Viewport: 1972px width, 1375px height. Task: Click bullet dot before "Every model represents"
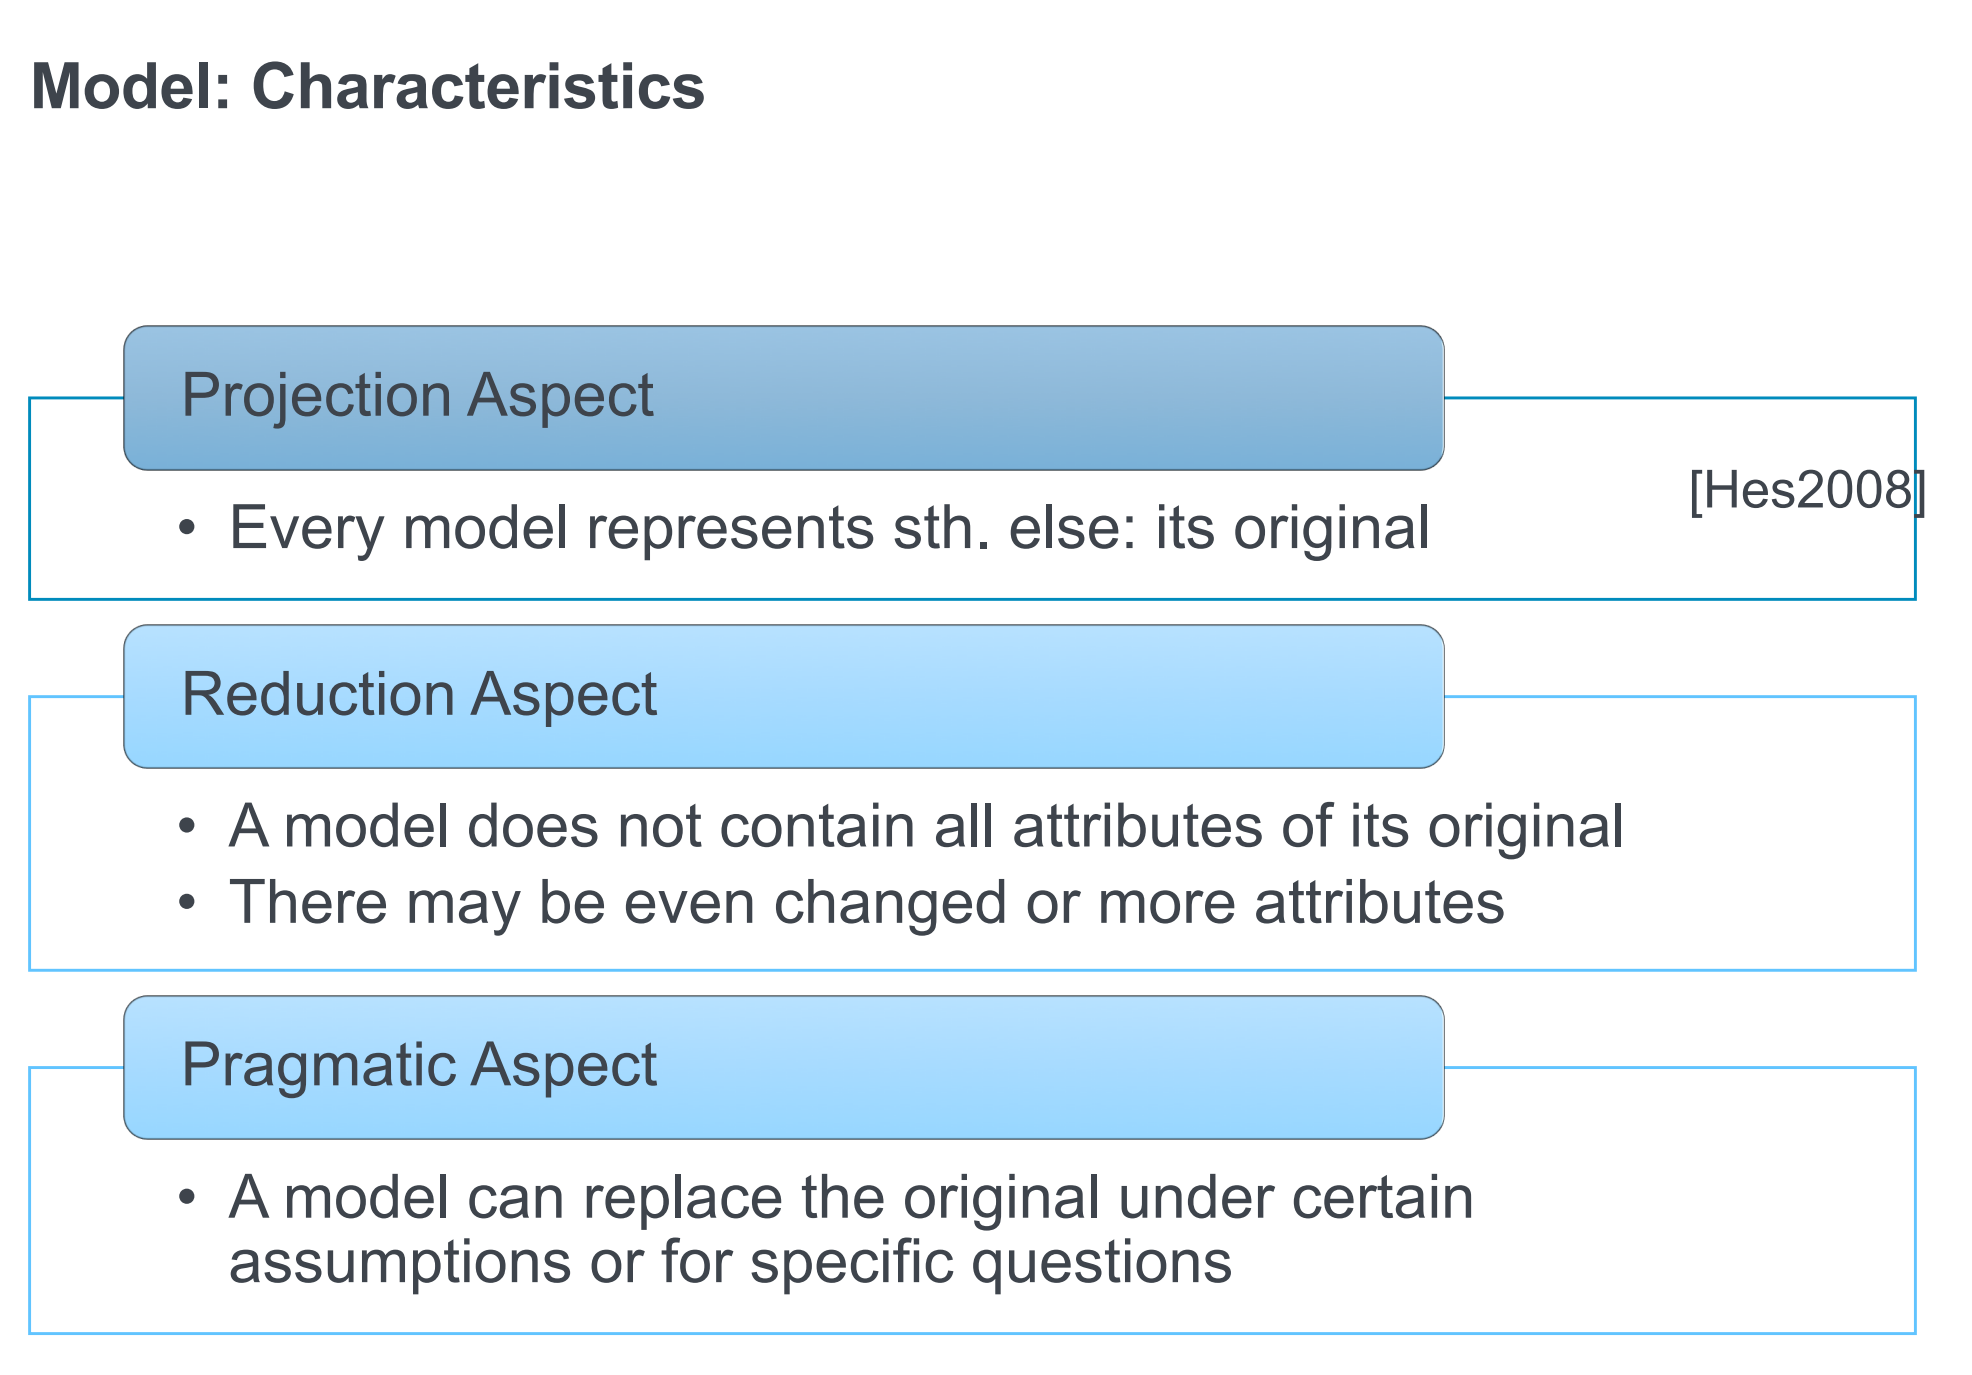187,527
